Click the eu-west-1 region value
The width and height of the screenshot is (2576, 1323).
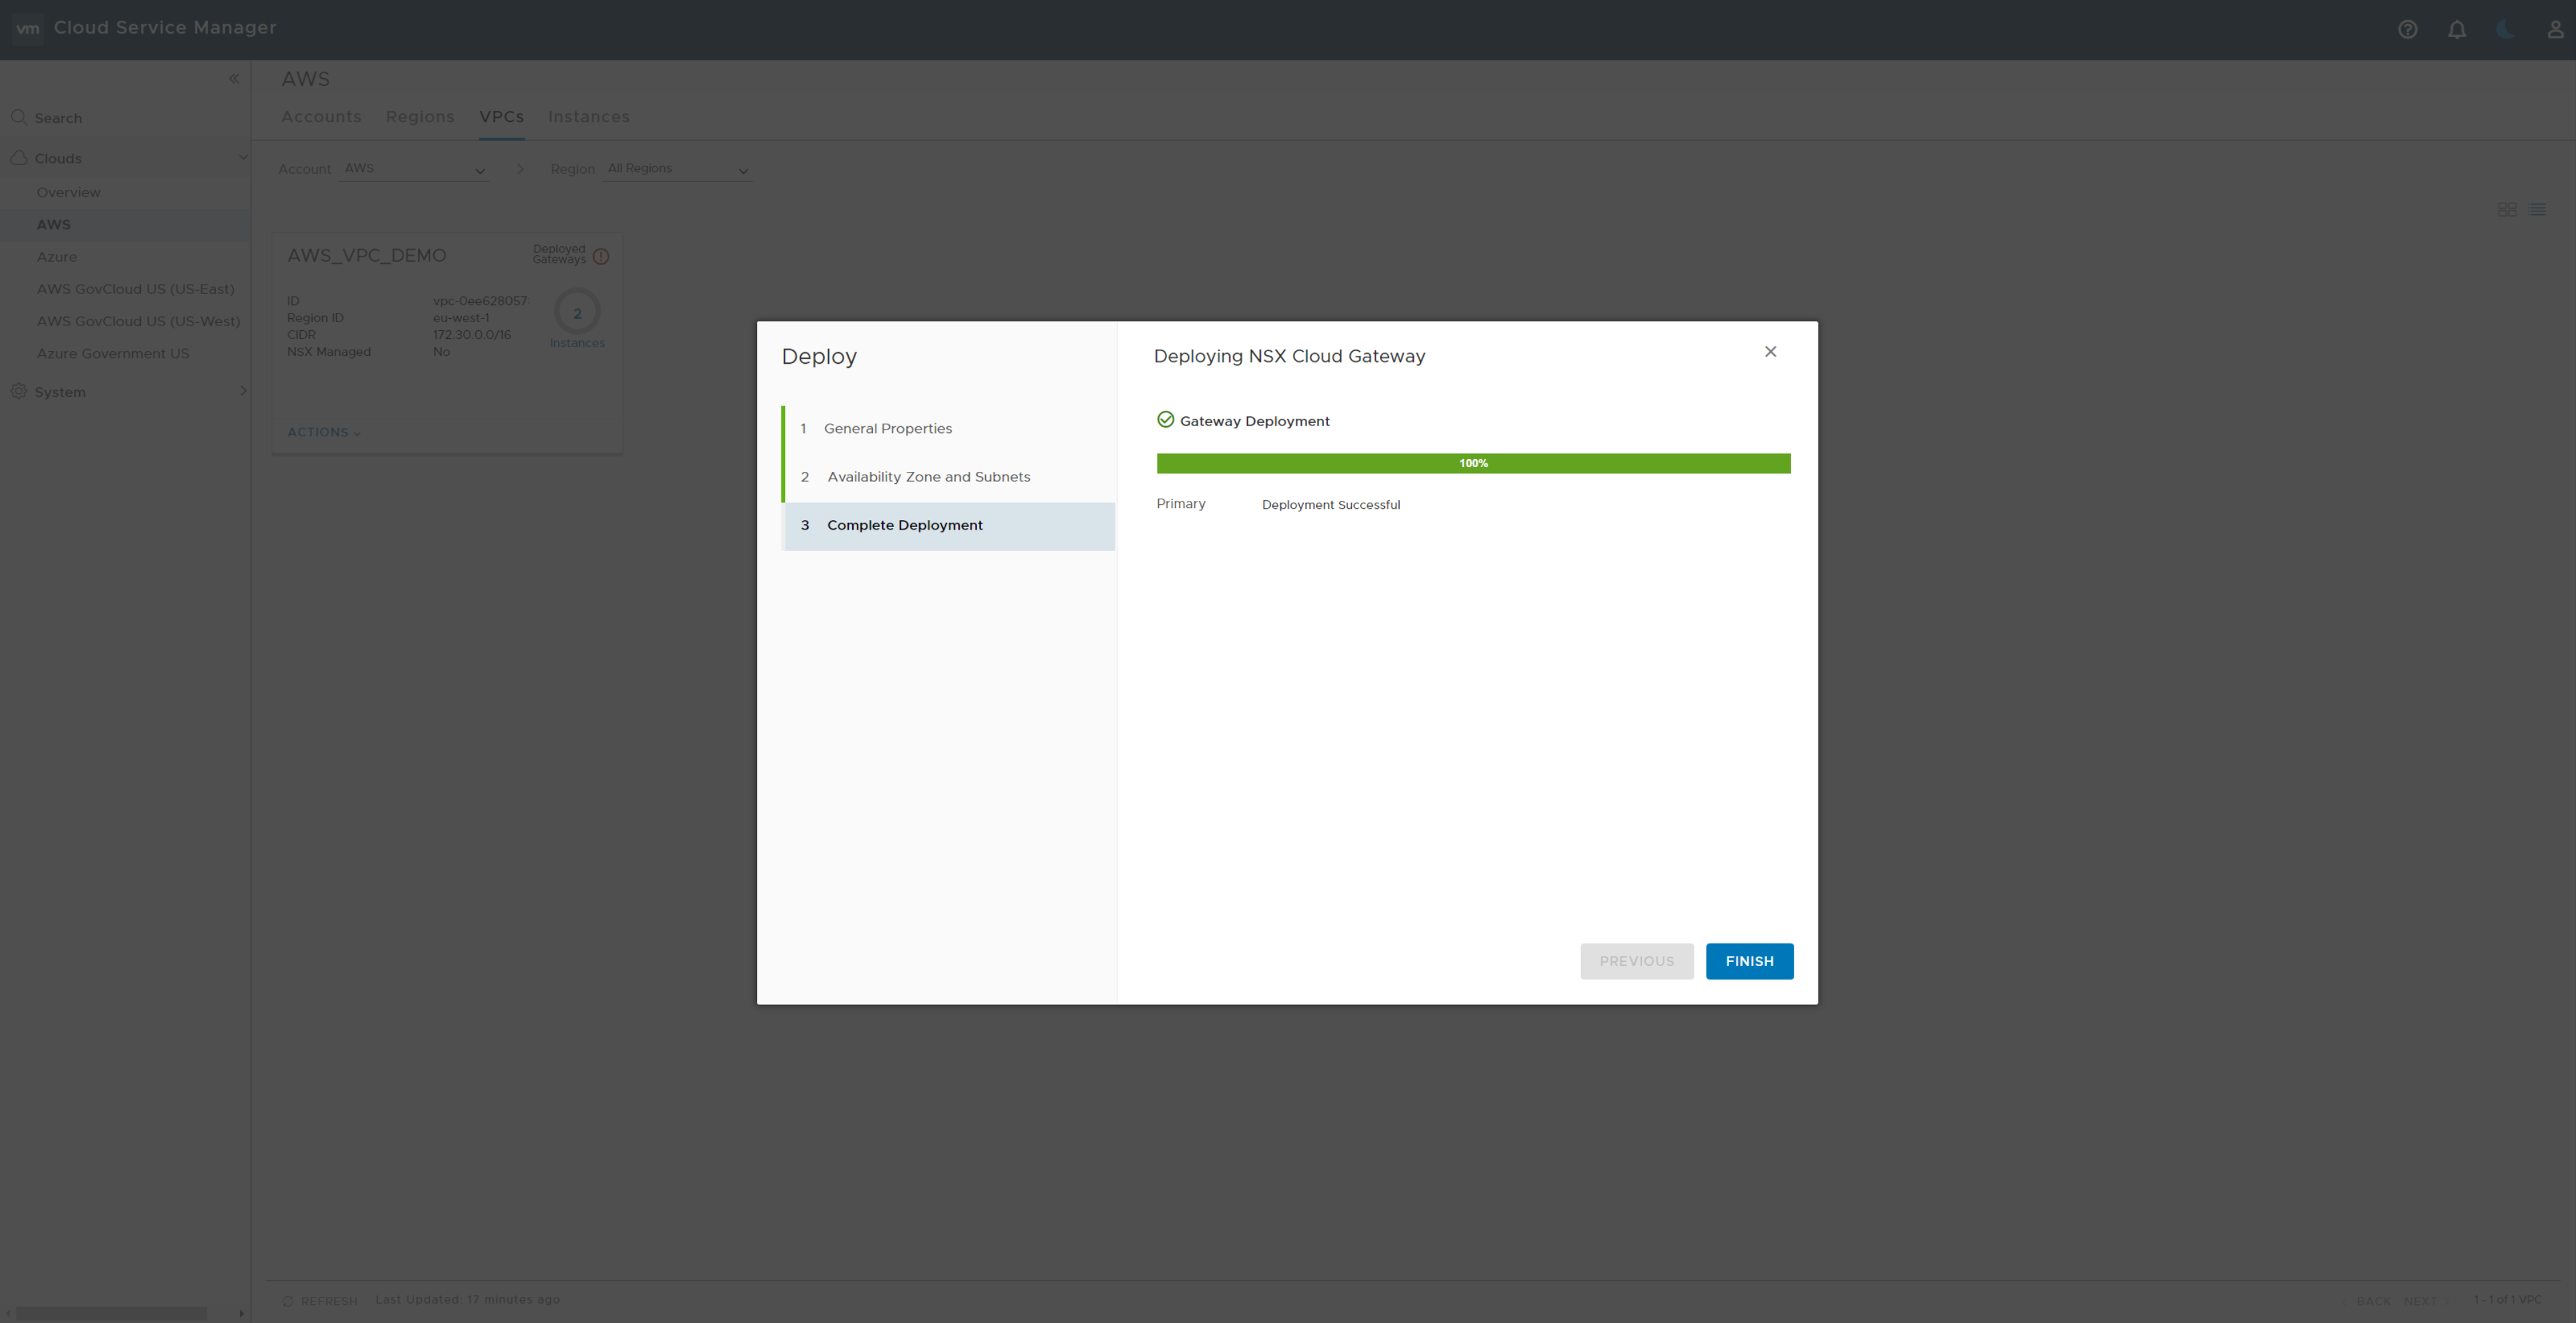[x=461, y=318]
